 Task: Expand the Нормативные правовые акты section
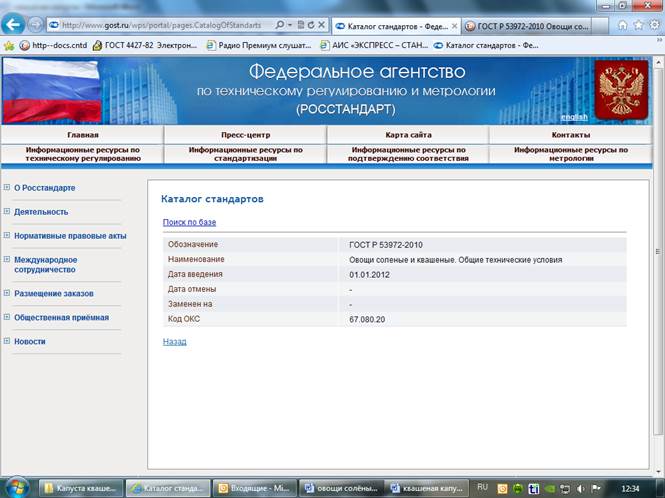tap(7, 235)
